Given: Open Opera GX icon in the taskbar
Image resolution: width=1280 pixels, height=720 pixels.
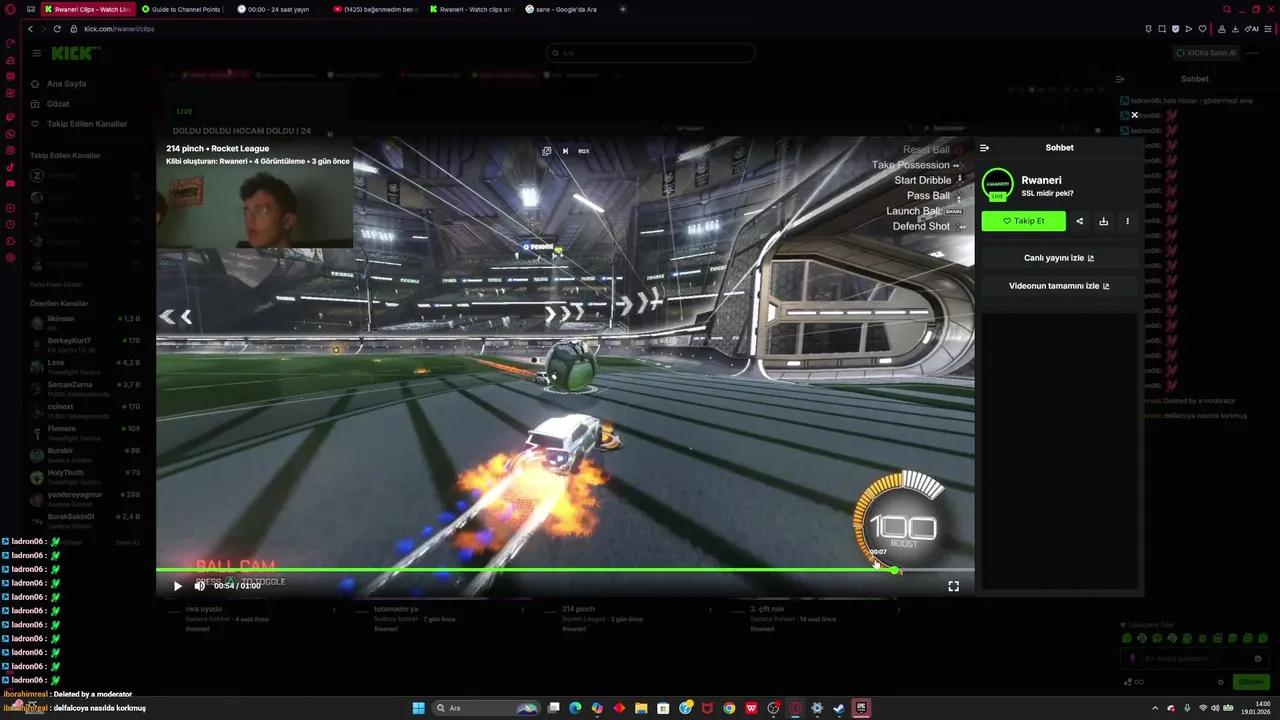Looking at the screenshot, I should click(x=796, y=708).
